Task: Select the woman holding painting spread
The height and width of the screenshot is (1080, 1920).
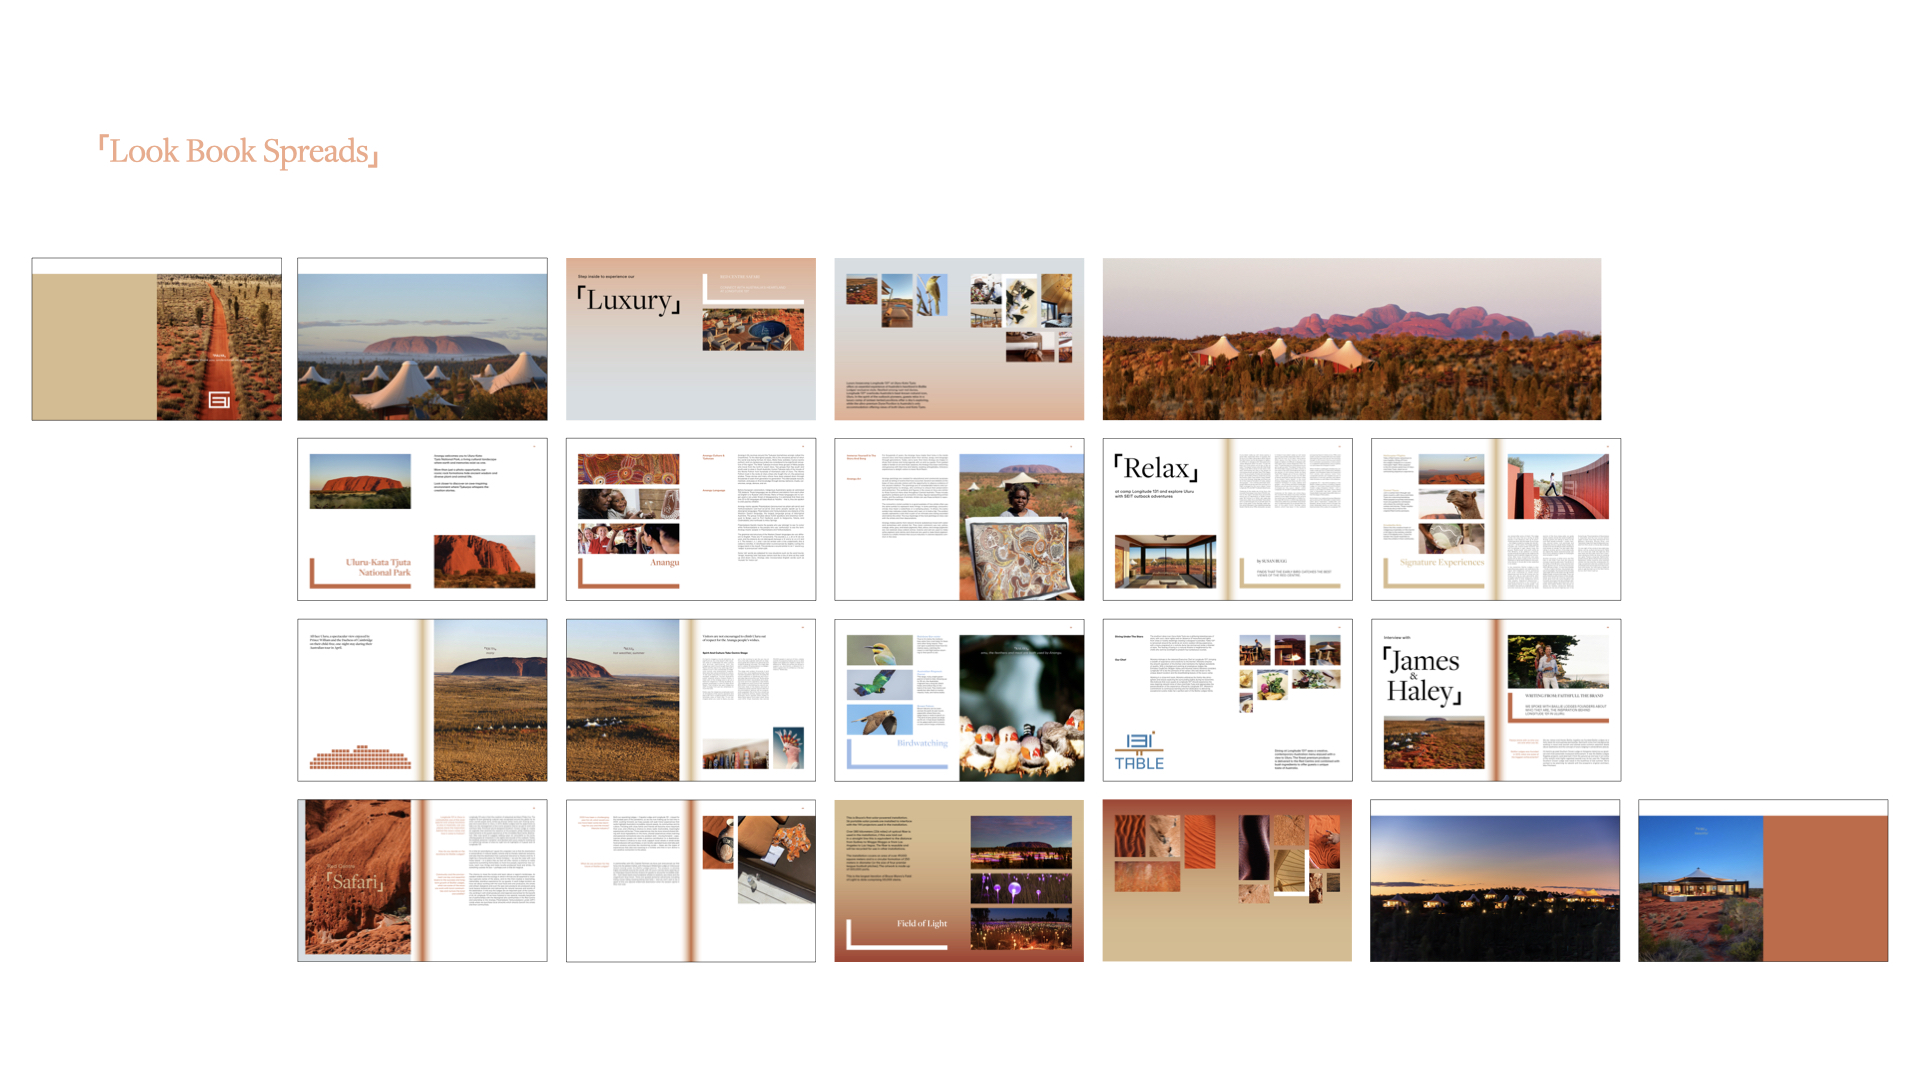Action: click(x=958, y=520)
